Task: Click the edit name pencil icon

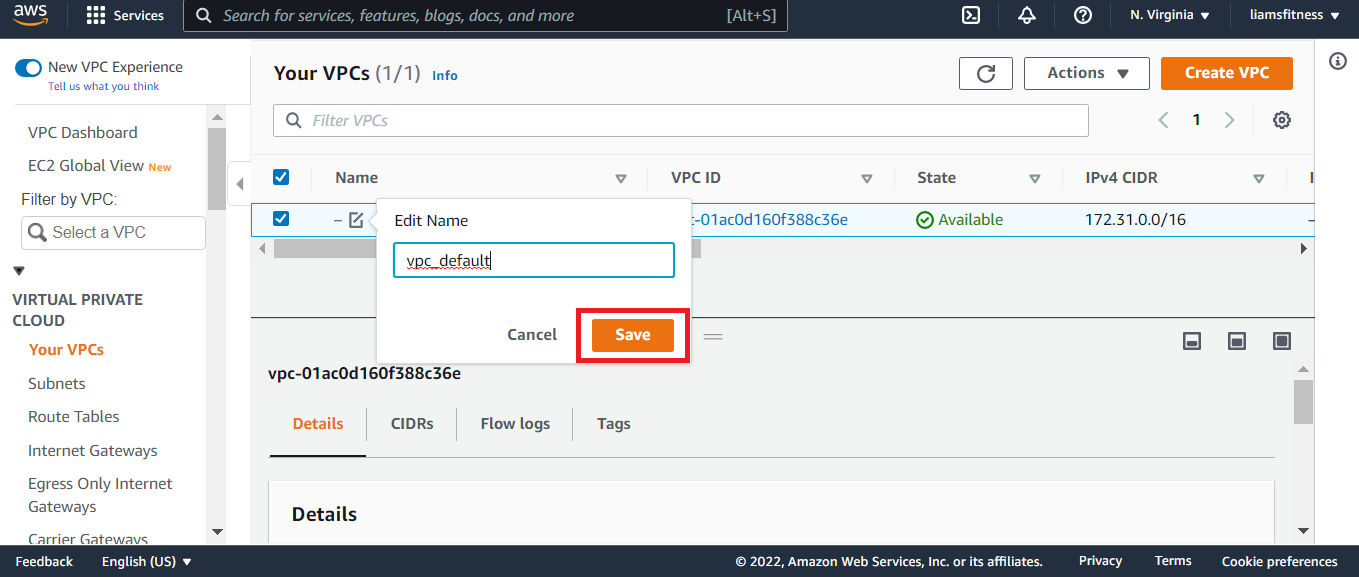Action: coord(356,220)
